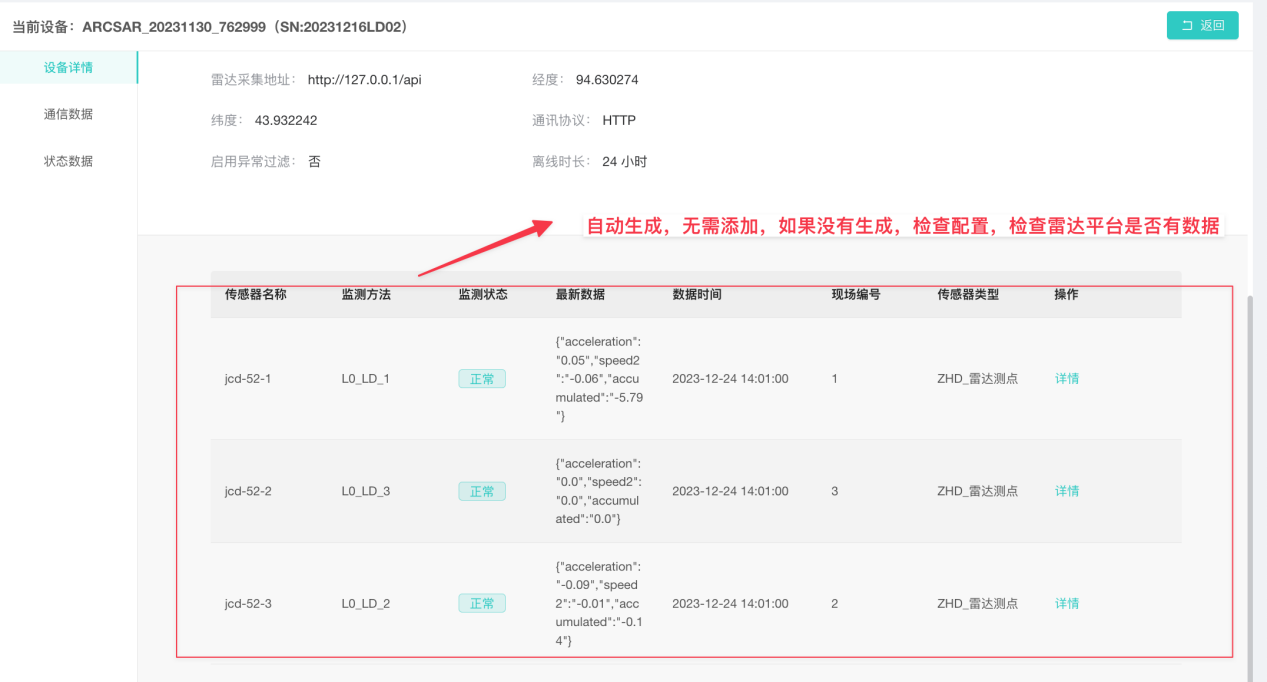Click 正常 status badge for jcd-52-3
Viewport: 1267px width, 682px height.
coord(482,604)
